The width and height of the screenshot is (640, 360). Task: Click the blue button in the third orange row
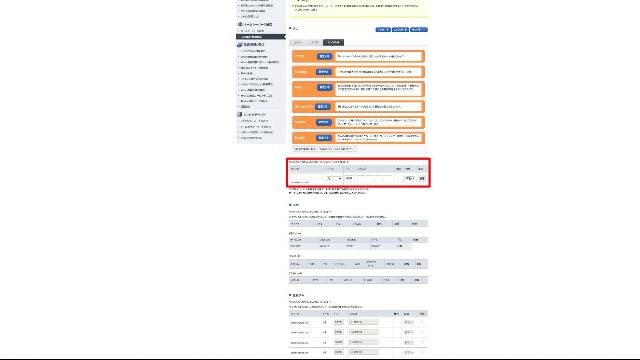pos(324,87)
